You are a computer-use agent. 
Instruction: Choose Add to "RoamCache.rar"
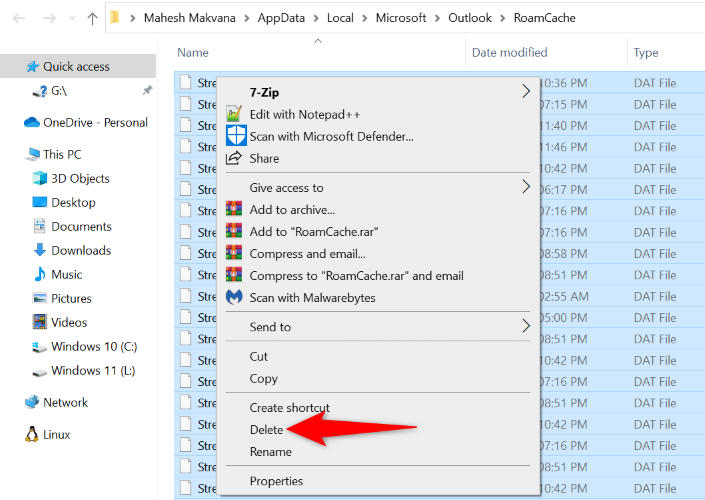378,232
